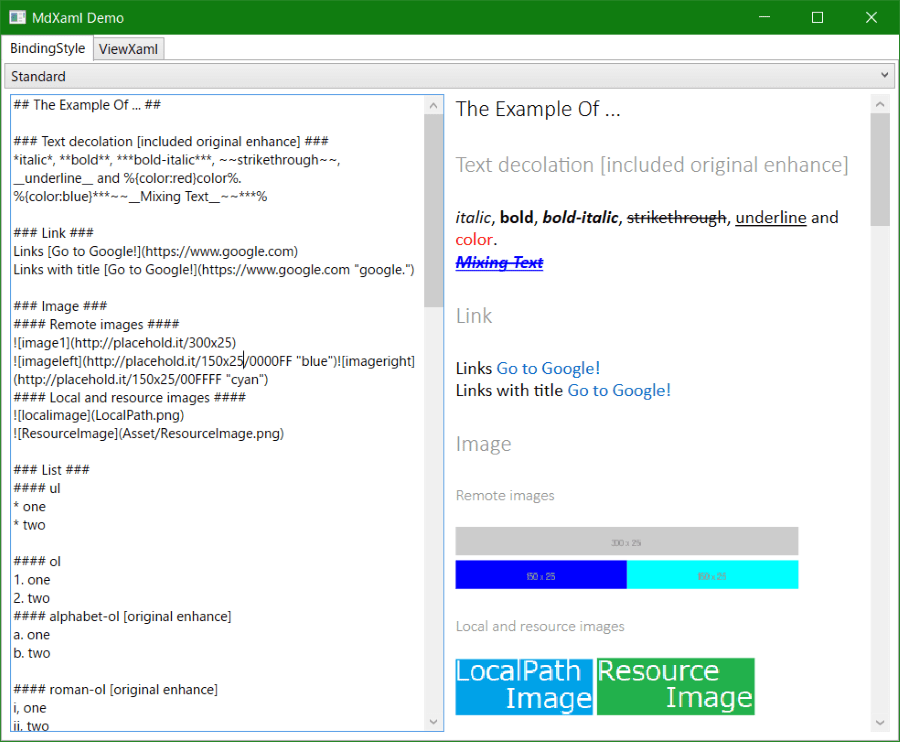
Task: Click the gray 300x25 placeholder image
Action: coord(626,540)
